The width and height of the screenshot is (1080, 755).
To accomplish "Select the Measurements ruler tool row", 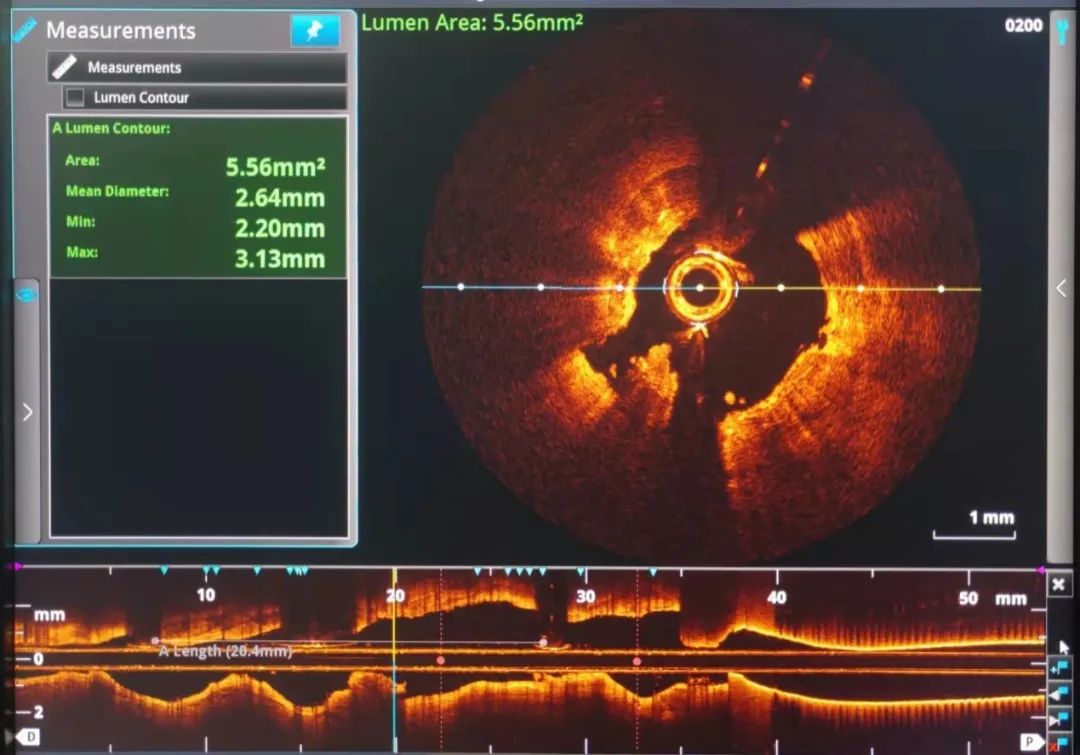I will [x=197, y=67].
